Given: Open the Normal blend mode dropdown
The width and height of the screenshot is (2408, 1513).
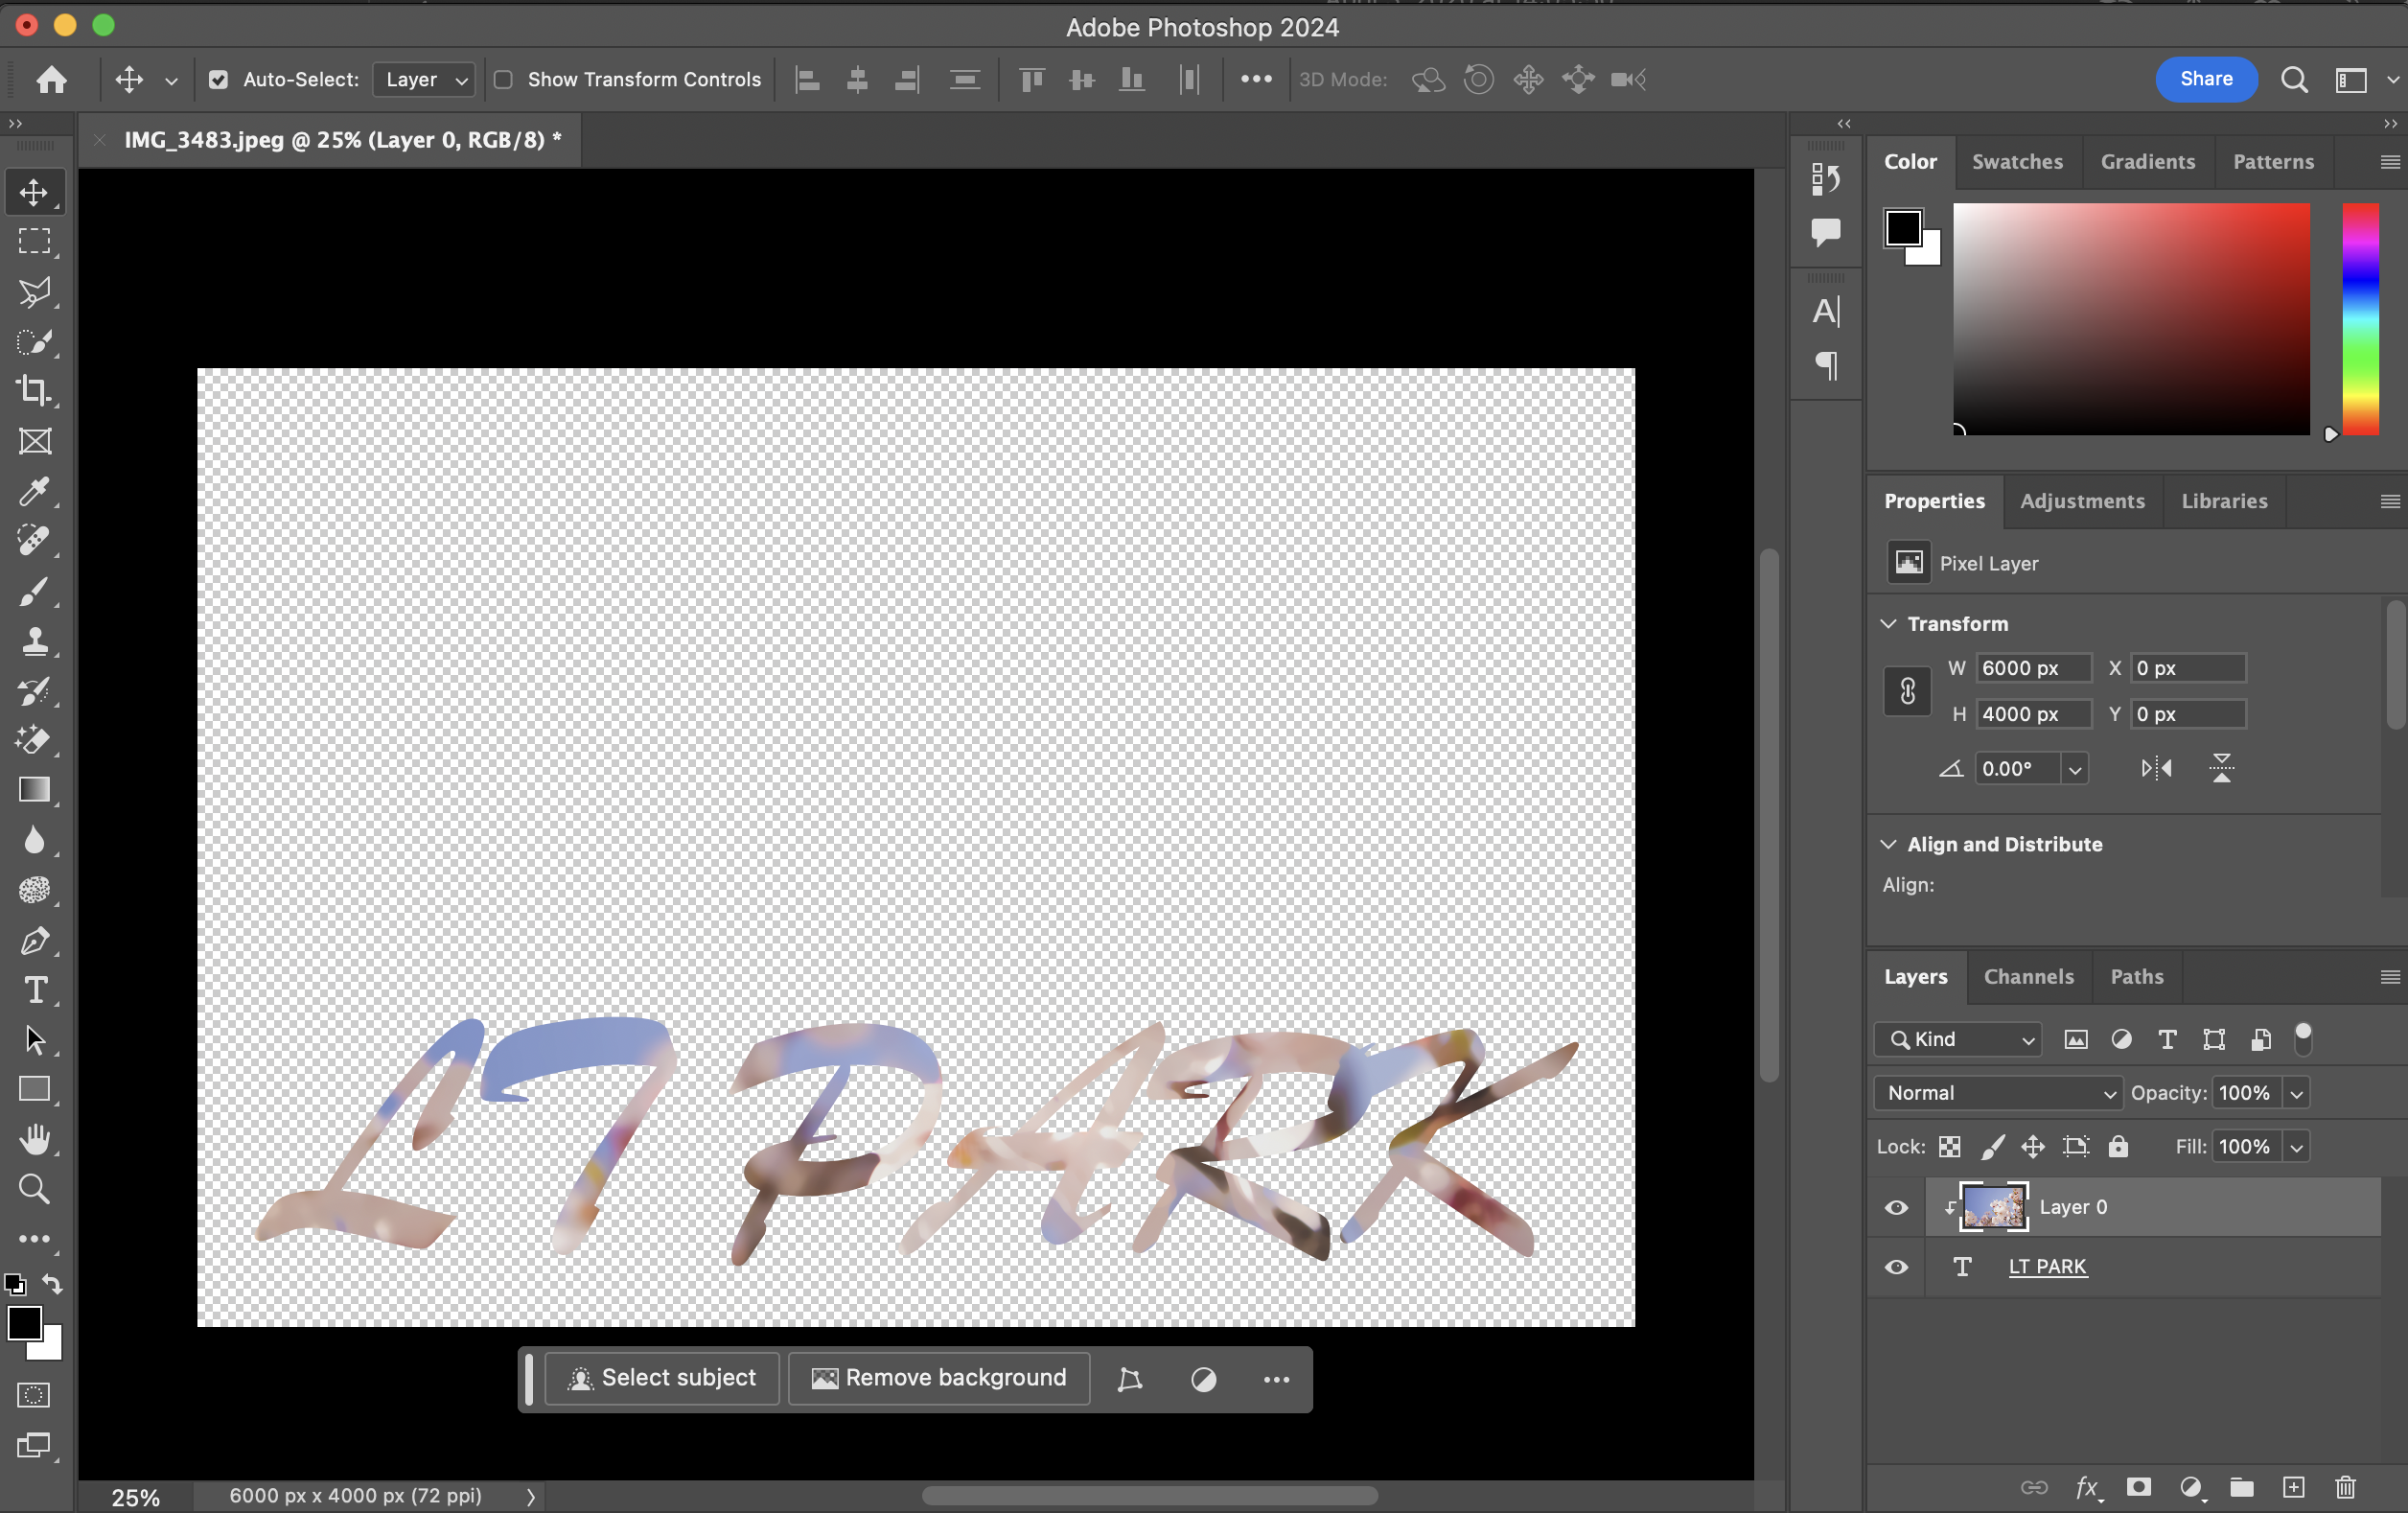Looking at the screenshot, I should pos(1997,1093).
